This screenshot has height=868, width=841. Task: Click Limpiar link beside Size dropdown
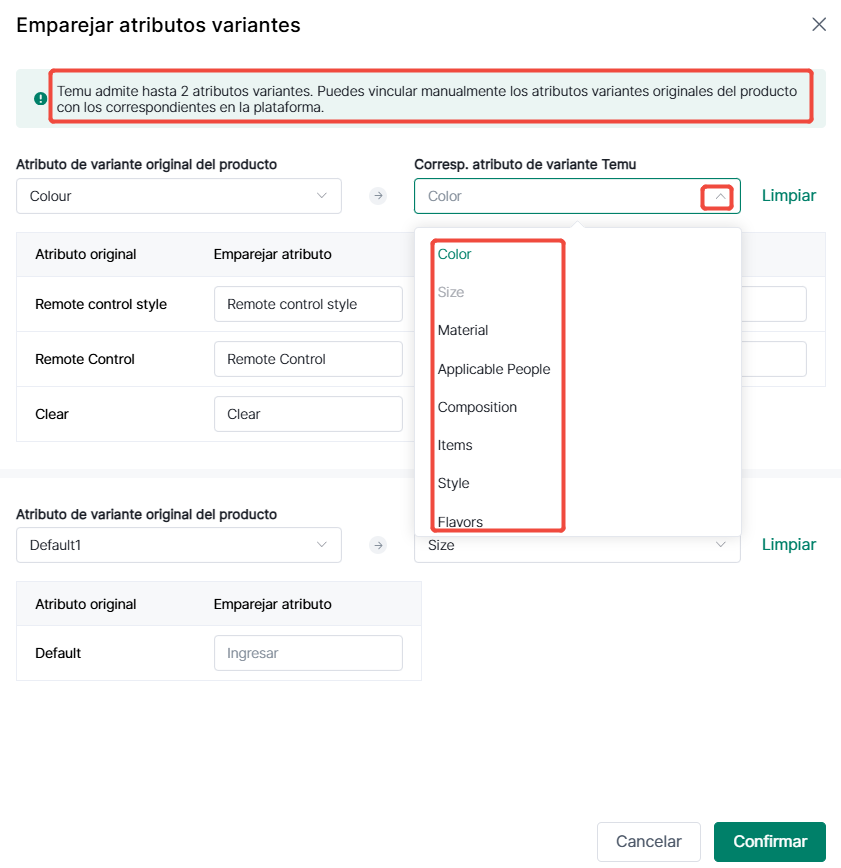coord(788,545)
